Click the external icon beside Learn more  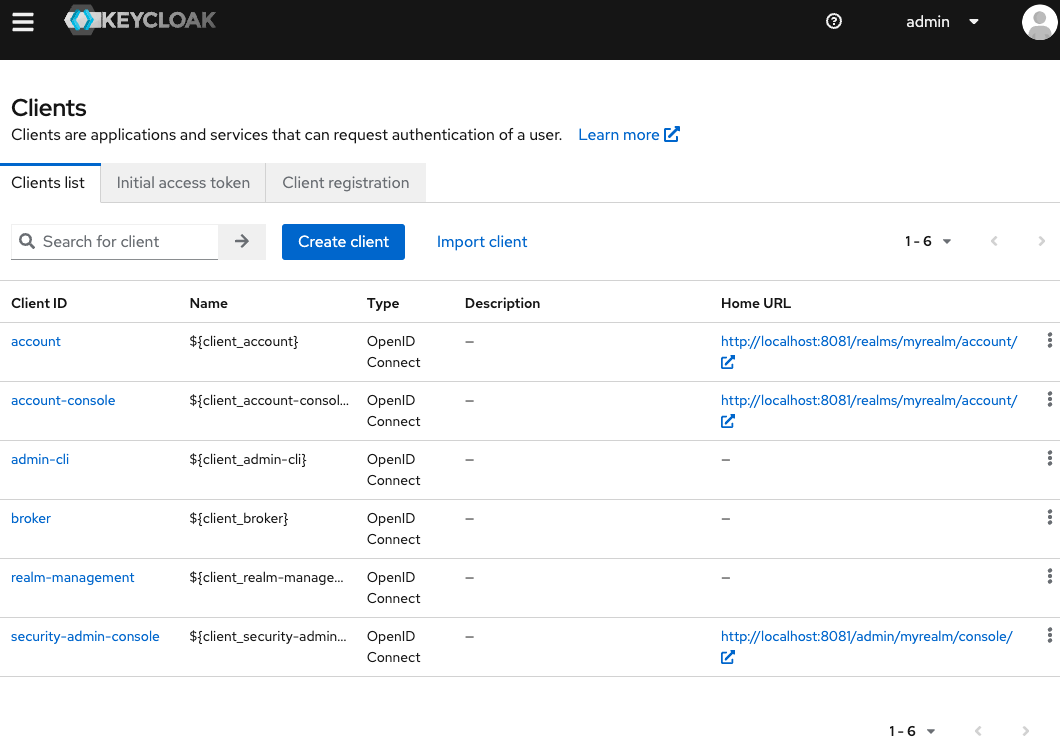672,134
